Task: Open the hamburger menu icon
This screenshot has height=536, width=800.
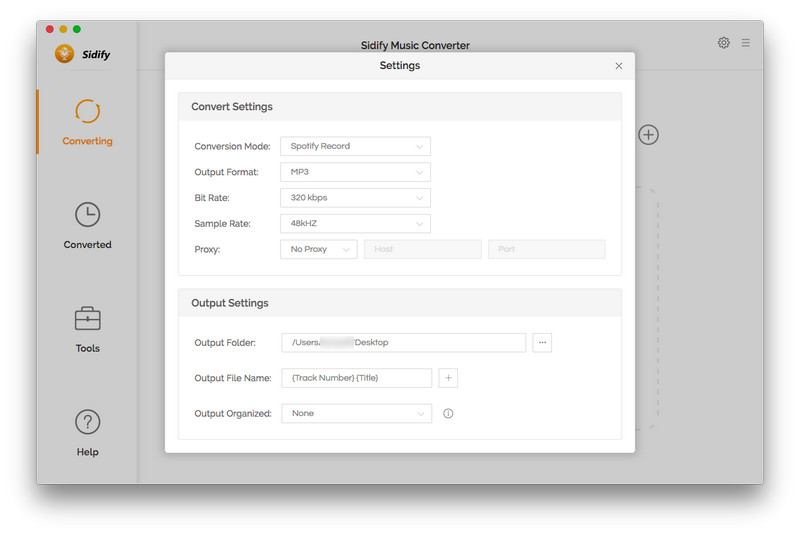Action: [745, 43]
